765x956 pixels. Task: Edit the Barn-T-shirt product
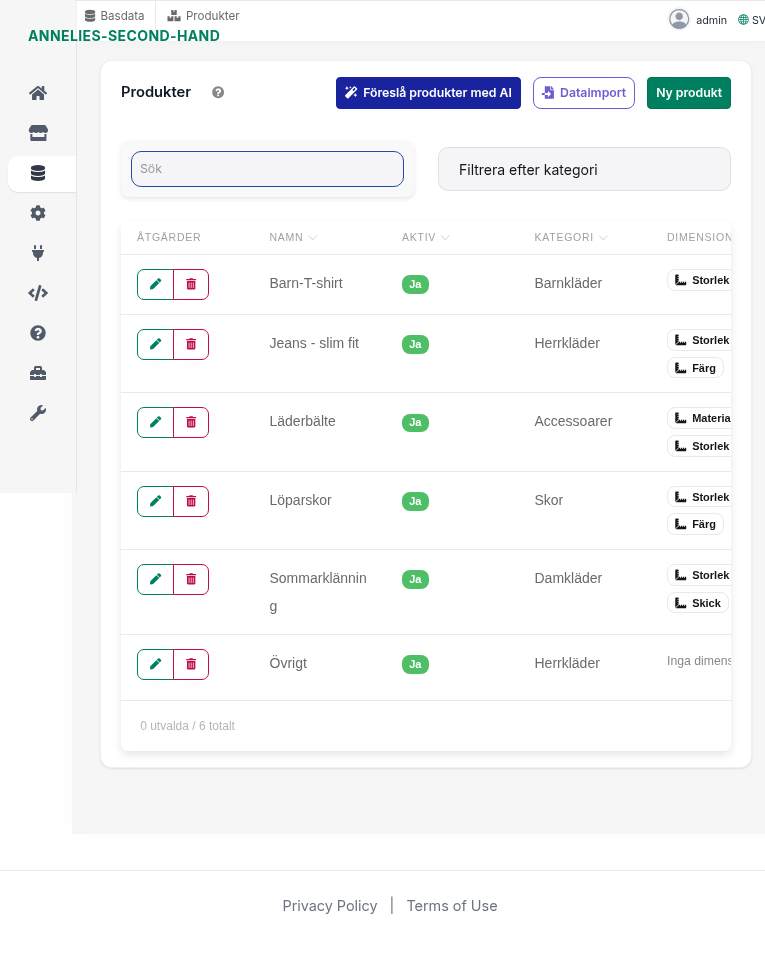(155, 284)
